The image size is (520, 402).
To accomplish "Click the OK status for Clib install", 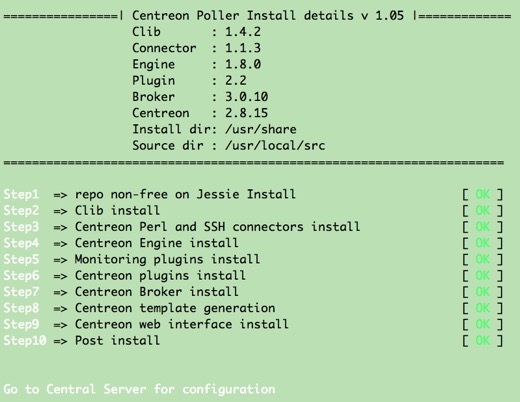I will 483,211.
